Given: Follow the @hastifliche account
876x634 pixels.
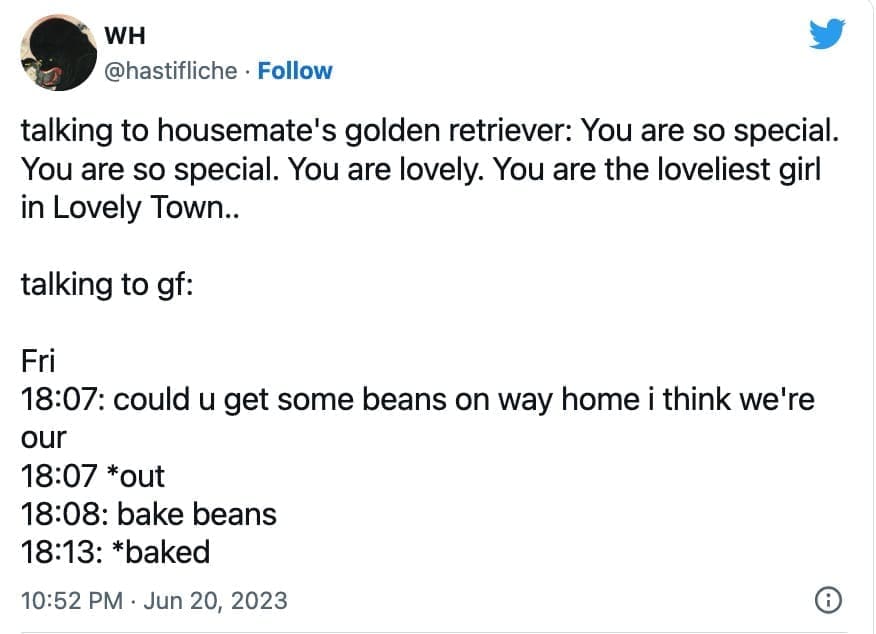Looking at the screenshot, I should tap(295, 71).
